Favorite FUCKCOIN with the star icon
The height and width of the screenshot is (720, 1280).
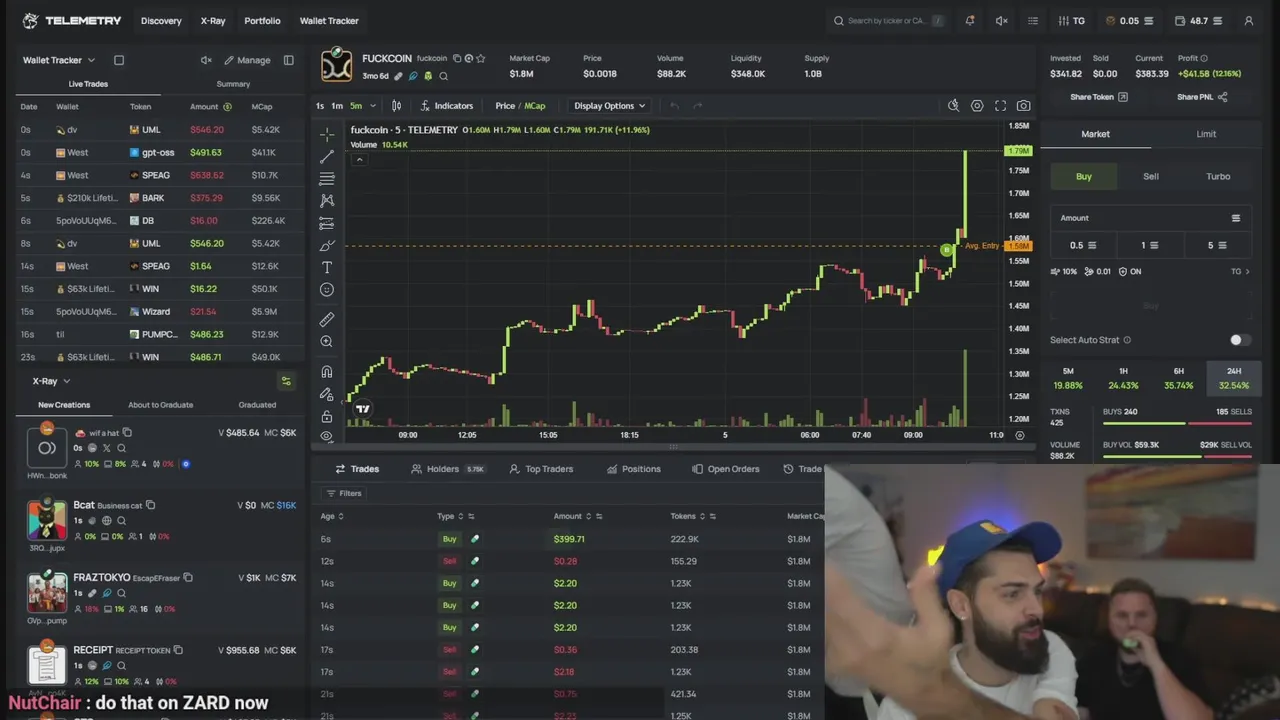pos(480,58)
